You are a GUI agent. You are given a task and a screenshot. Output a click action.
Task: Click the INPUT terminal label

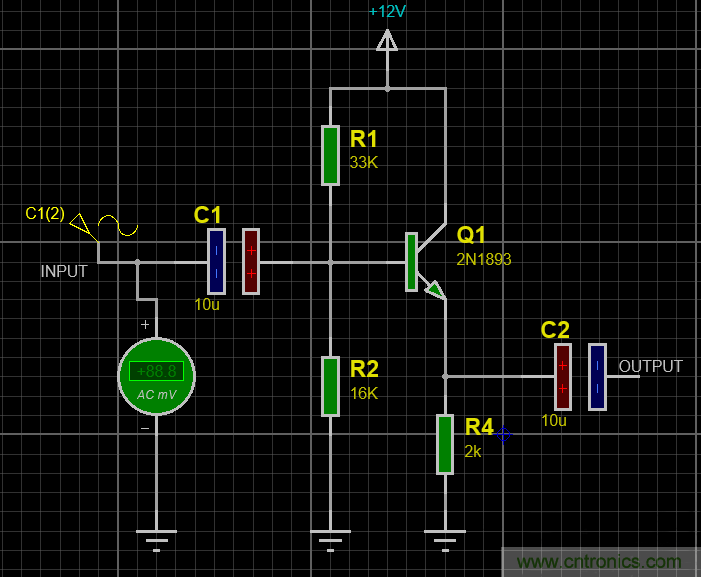click(x=64, y=271)
